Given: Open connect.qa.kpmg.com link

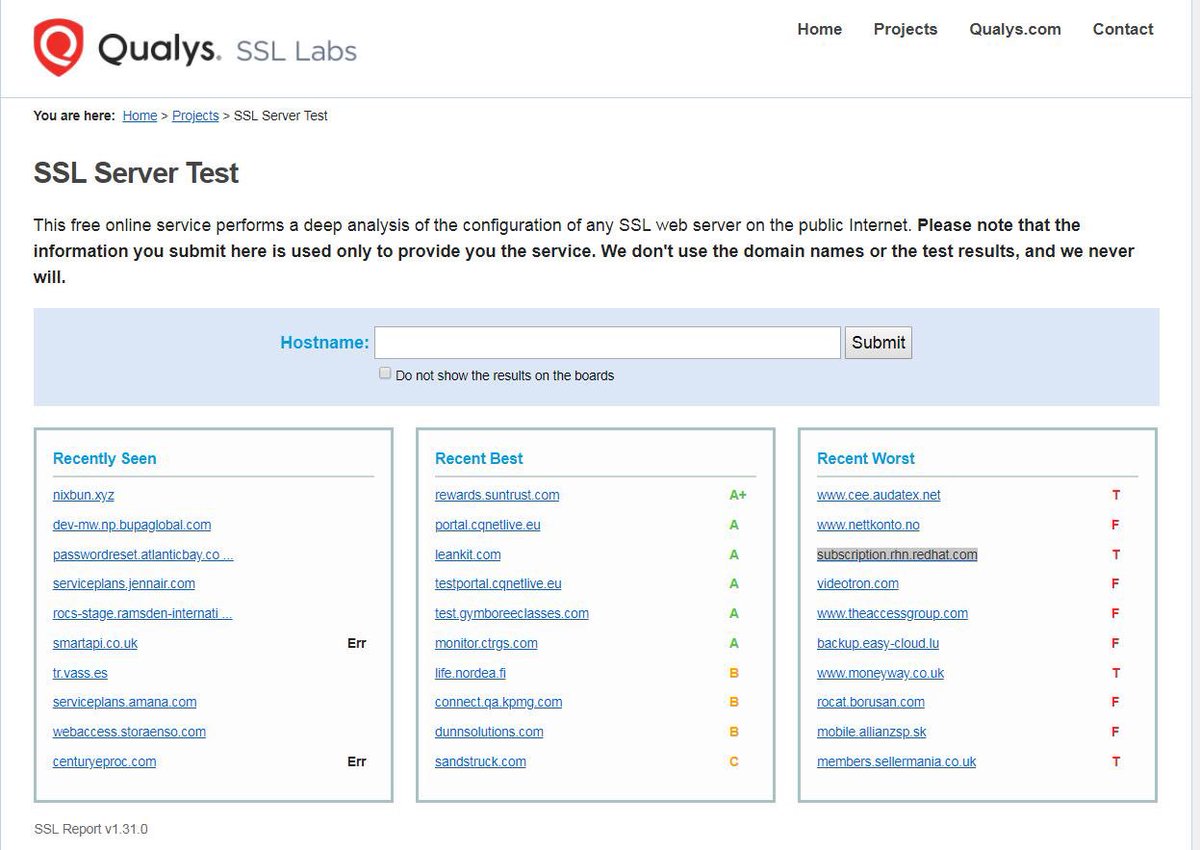Looking at the screenshot, I should click(498, 702).
